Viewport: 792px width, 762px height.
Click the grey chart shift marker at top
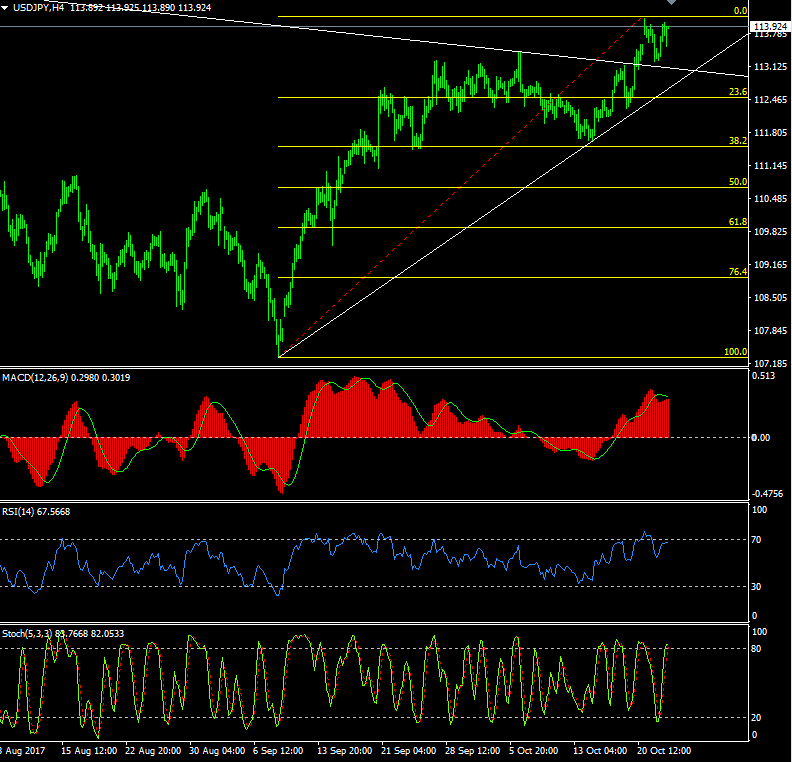(671, 3)
